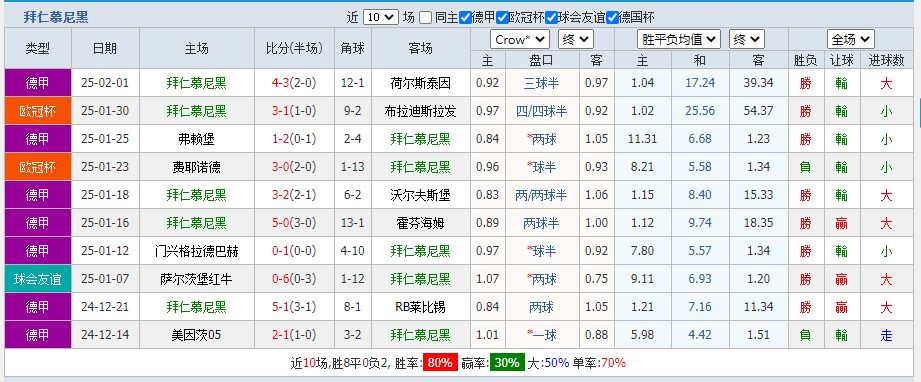Viewport: 921px width, 382px height.
Task: Uncheck the 德国杯 filter checkbox
Action: coord(612,18)
